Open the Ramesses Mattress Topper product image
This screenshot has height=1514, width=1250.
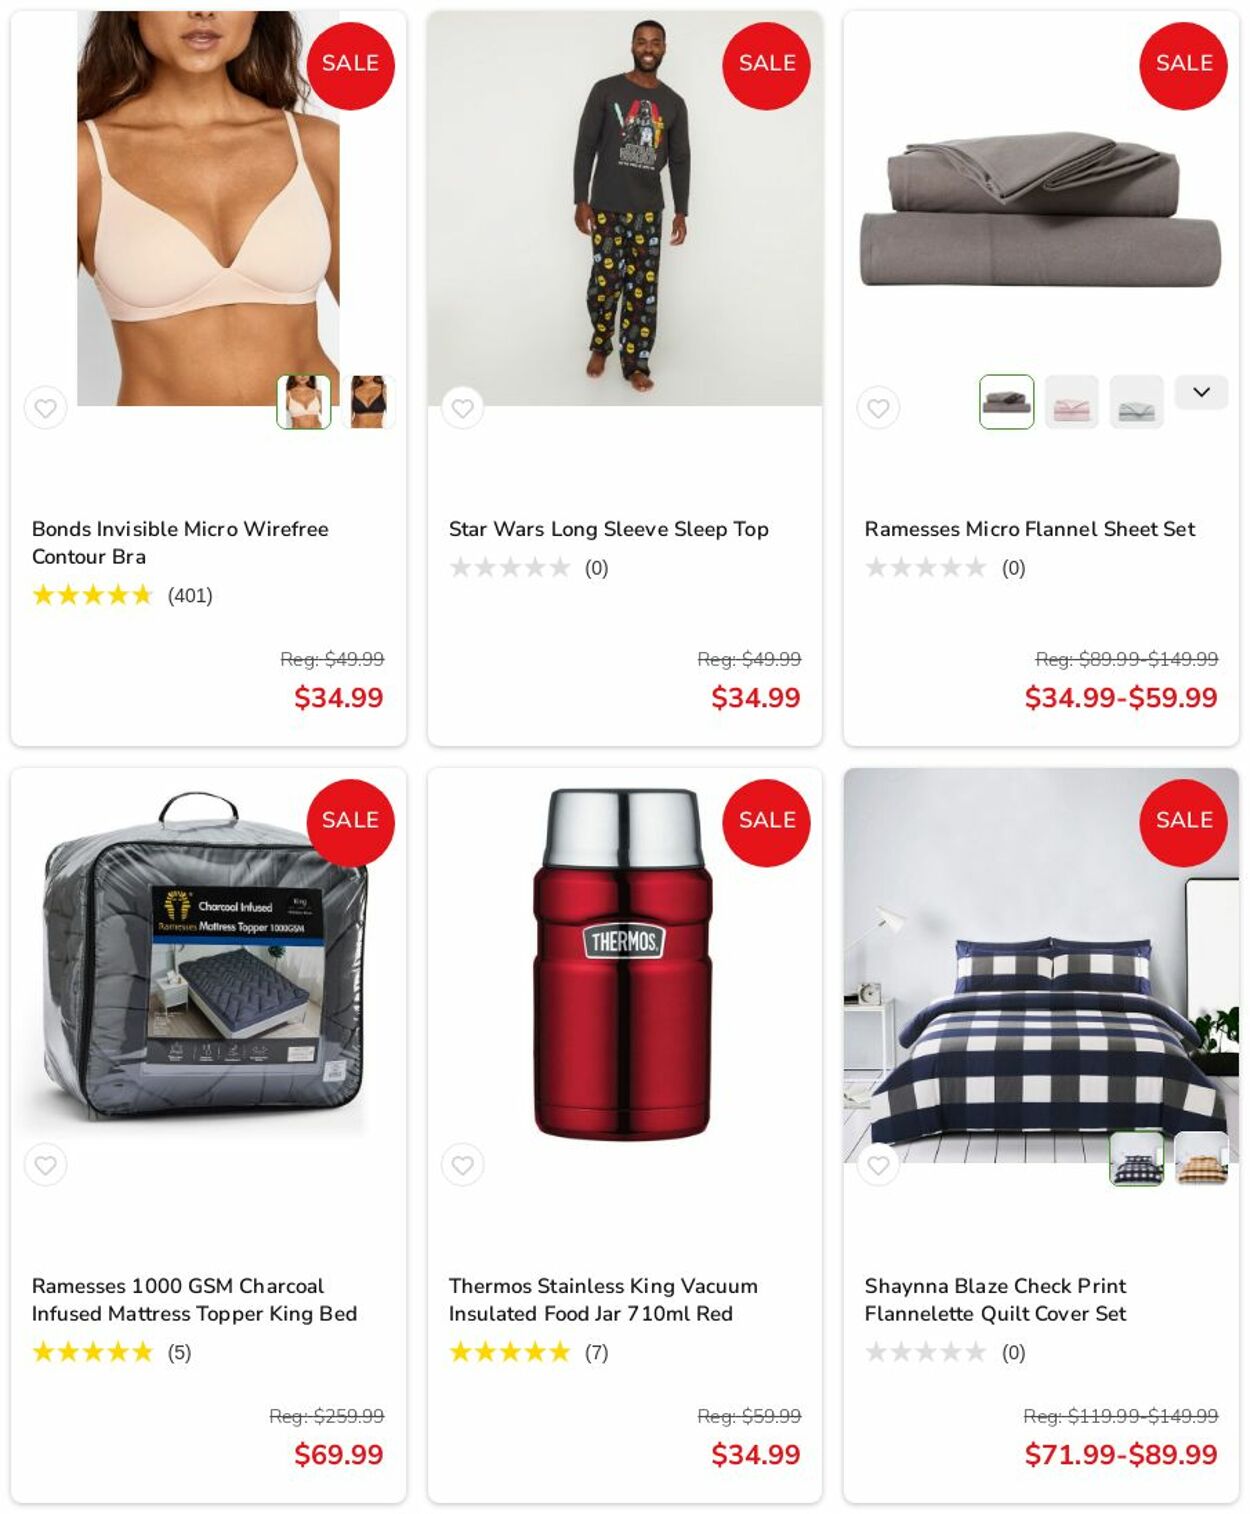[208, 965]
